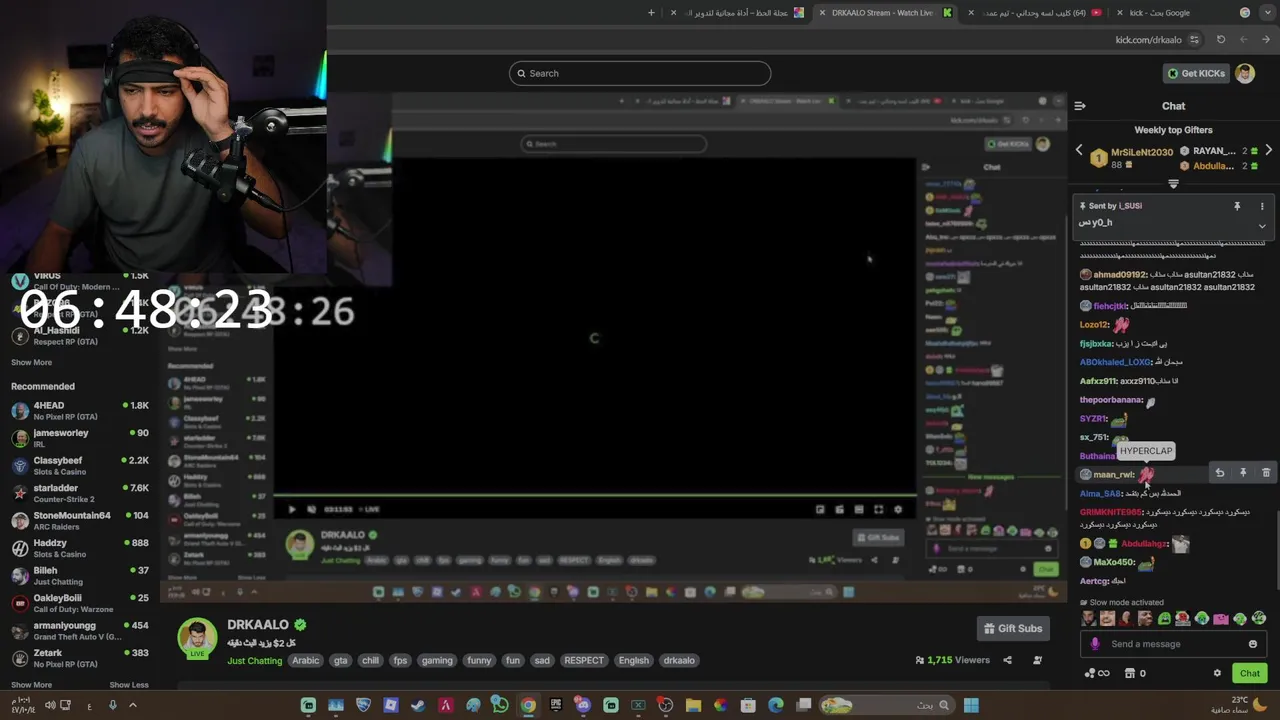1280x720 pixels.
Task: Open the user profile avatar menu
Action: [x=1245, y=73]
